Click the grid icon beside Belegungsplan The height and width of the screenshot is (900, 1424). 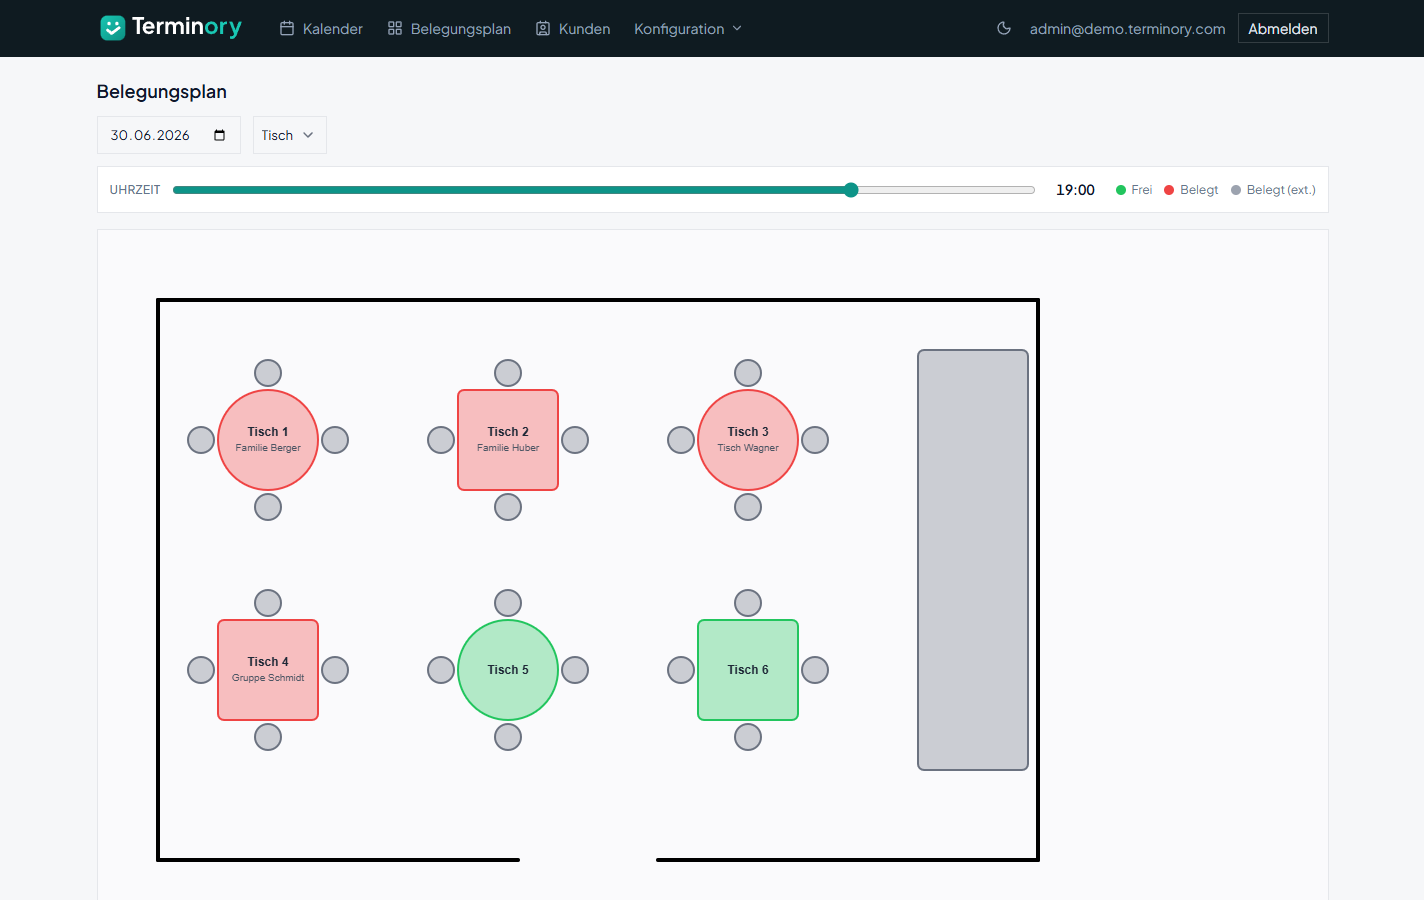pos(395,29)
